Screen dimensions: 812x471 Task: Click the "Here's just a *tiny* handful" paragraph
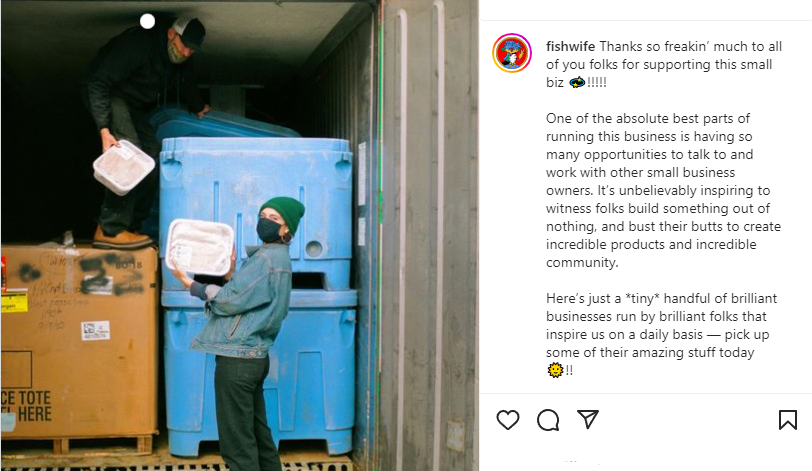(661, 334)
